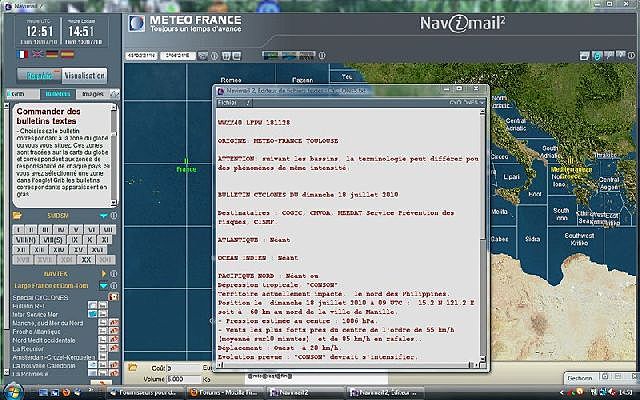Select the Southwest Kritiko zone on map
Viewport: 640px width, 400px height.
pos(579,239)
